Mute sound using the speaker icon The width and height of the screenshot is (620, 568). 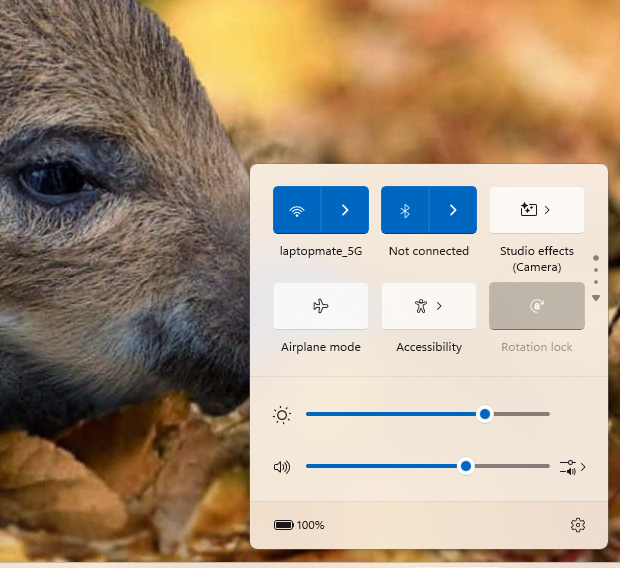point(282,467)
